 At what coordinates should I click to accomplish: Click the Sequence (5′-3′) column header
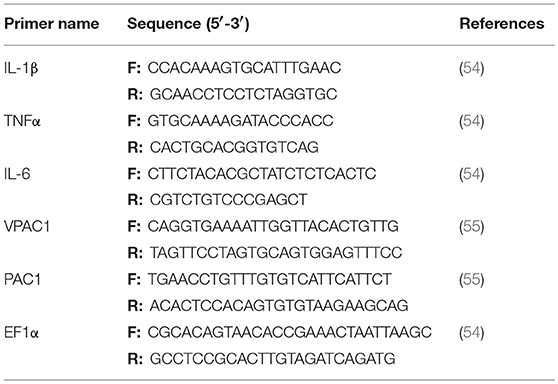point(188,24)
